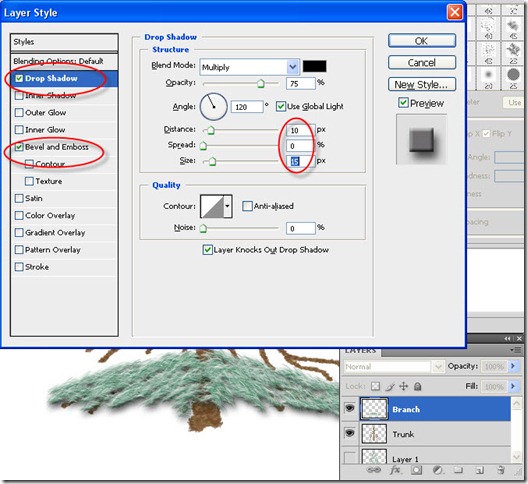Enable the Outer Glow checkbox
Image resolution: width=528 pixels, height=484 pixels.
click(19, 112)
